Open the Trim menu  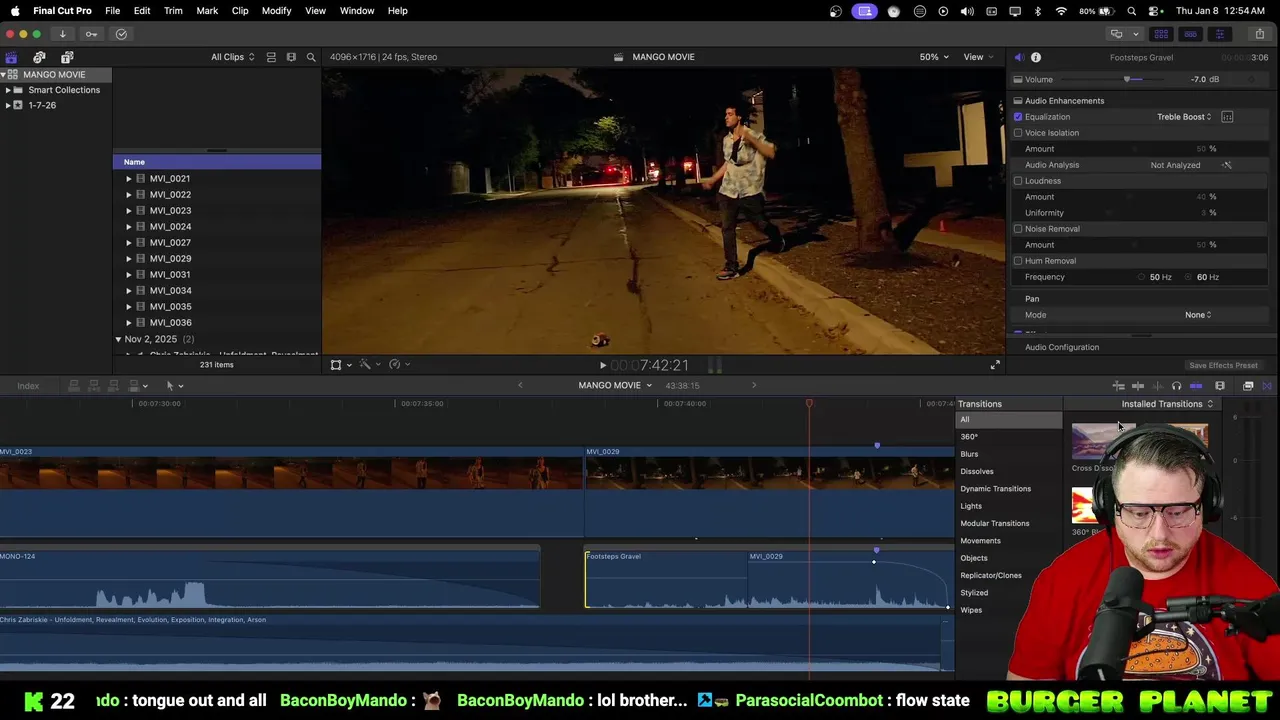click(173, 11)
